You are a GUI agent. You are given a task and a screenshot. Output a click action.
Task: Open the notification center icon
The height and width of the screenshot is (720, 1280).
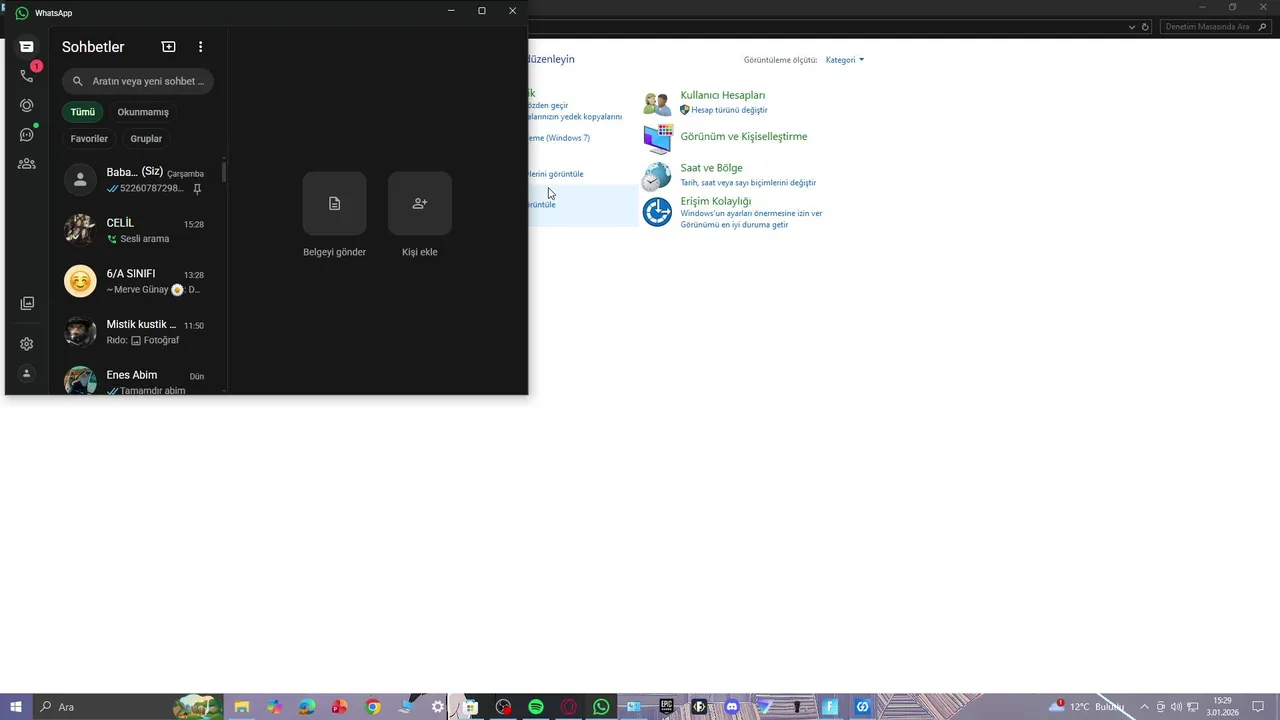[1258, 707]
